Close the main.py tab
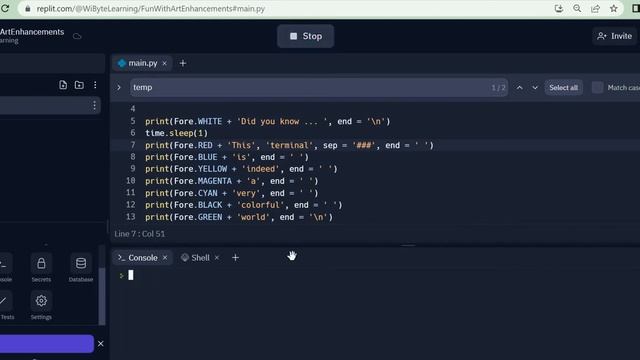The width and height of the screenshot is (640, 360). (164, 63)
